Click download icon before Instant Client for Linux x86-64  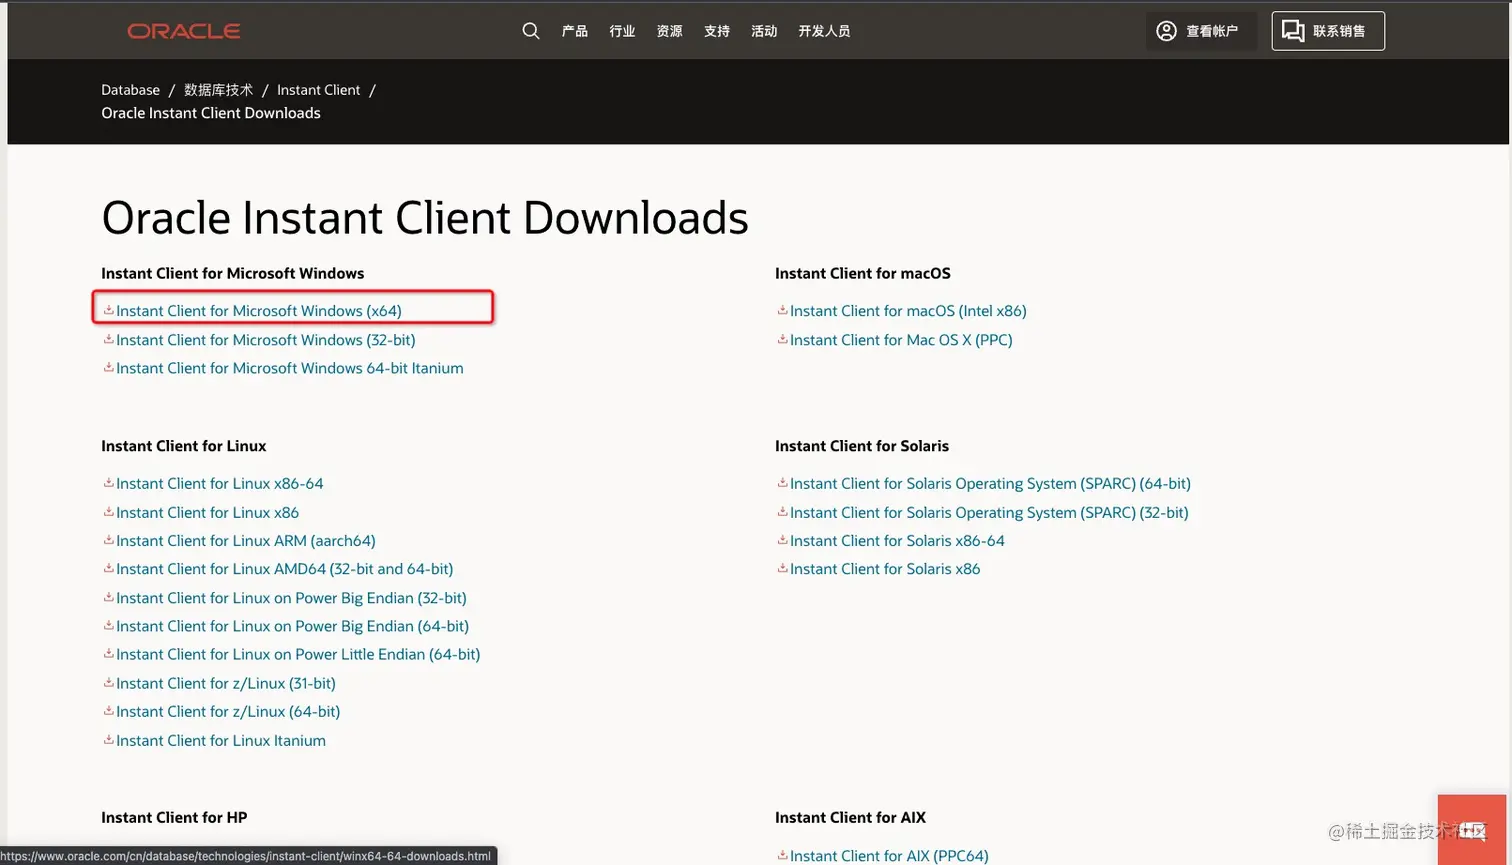tap(107, 482)
